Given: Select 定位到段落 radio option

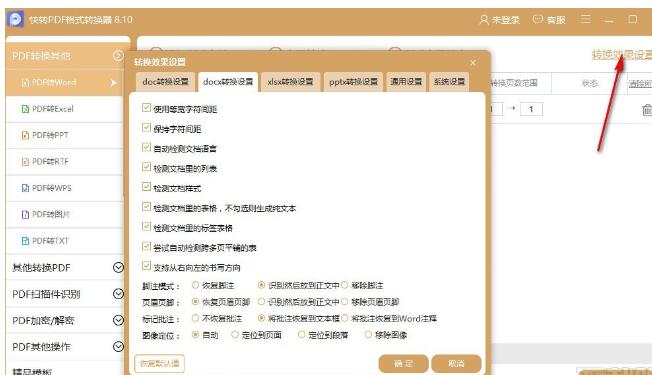Looking at the screenshot, I should (301, 335).
